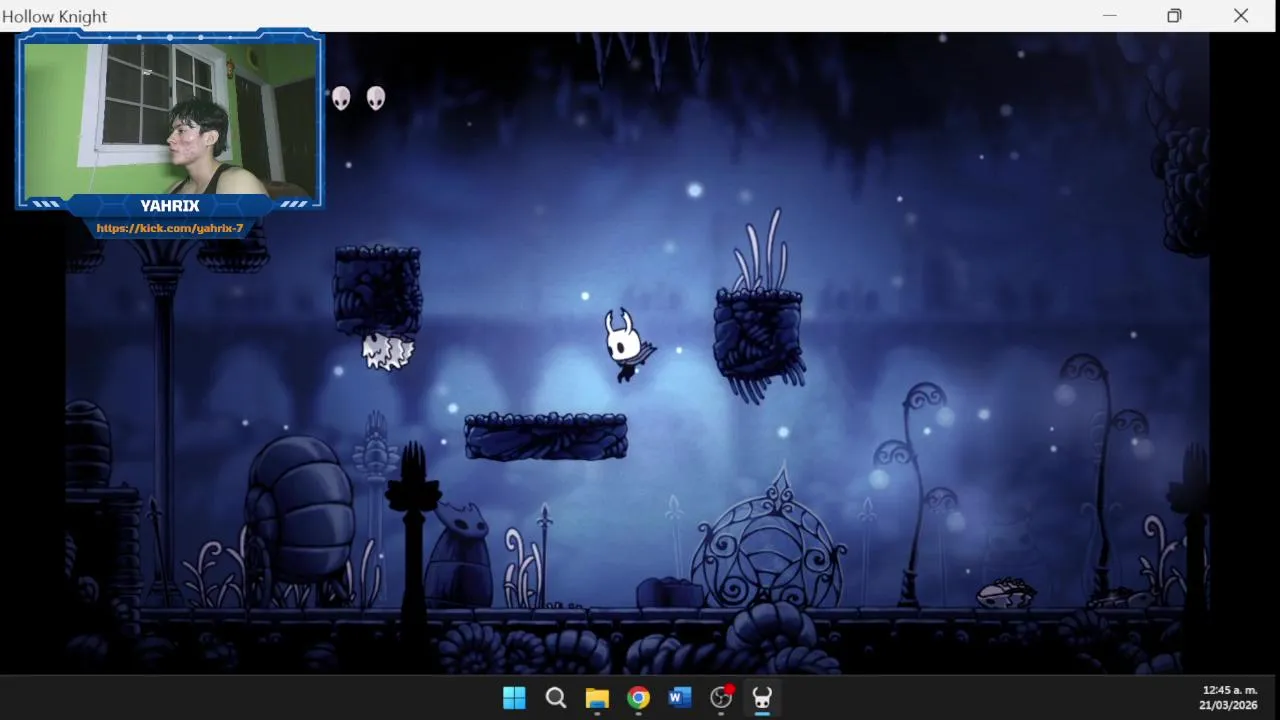
Task: Restore down the Hollow Knight window
Action: (x=1174, y=16)
